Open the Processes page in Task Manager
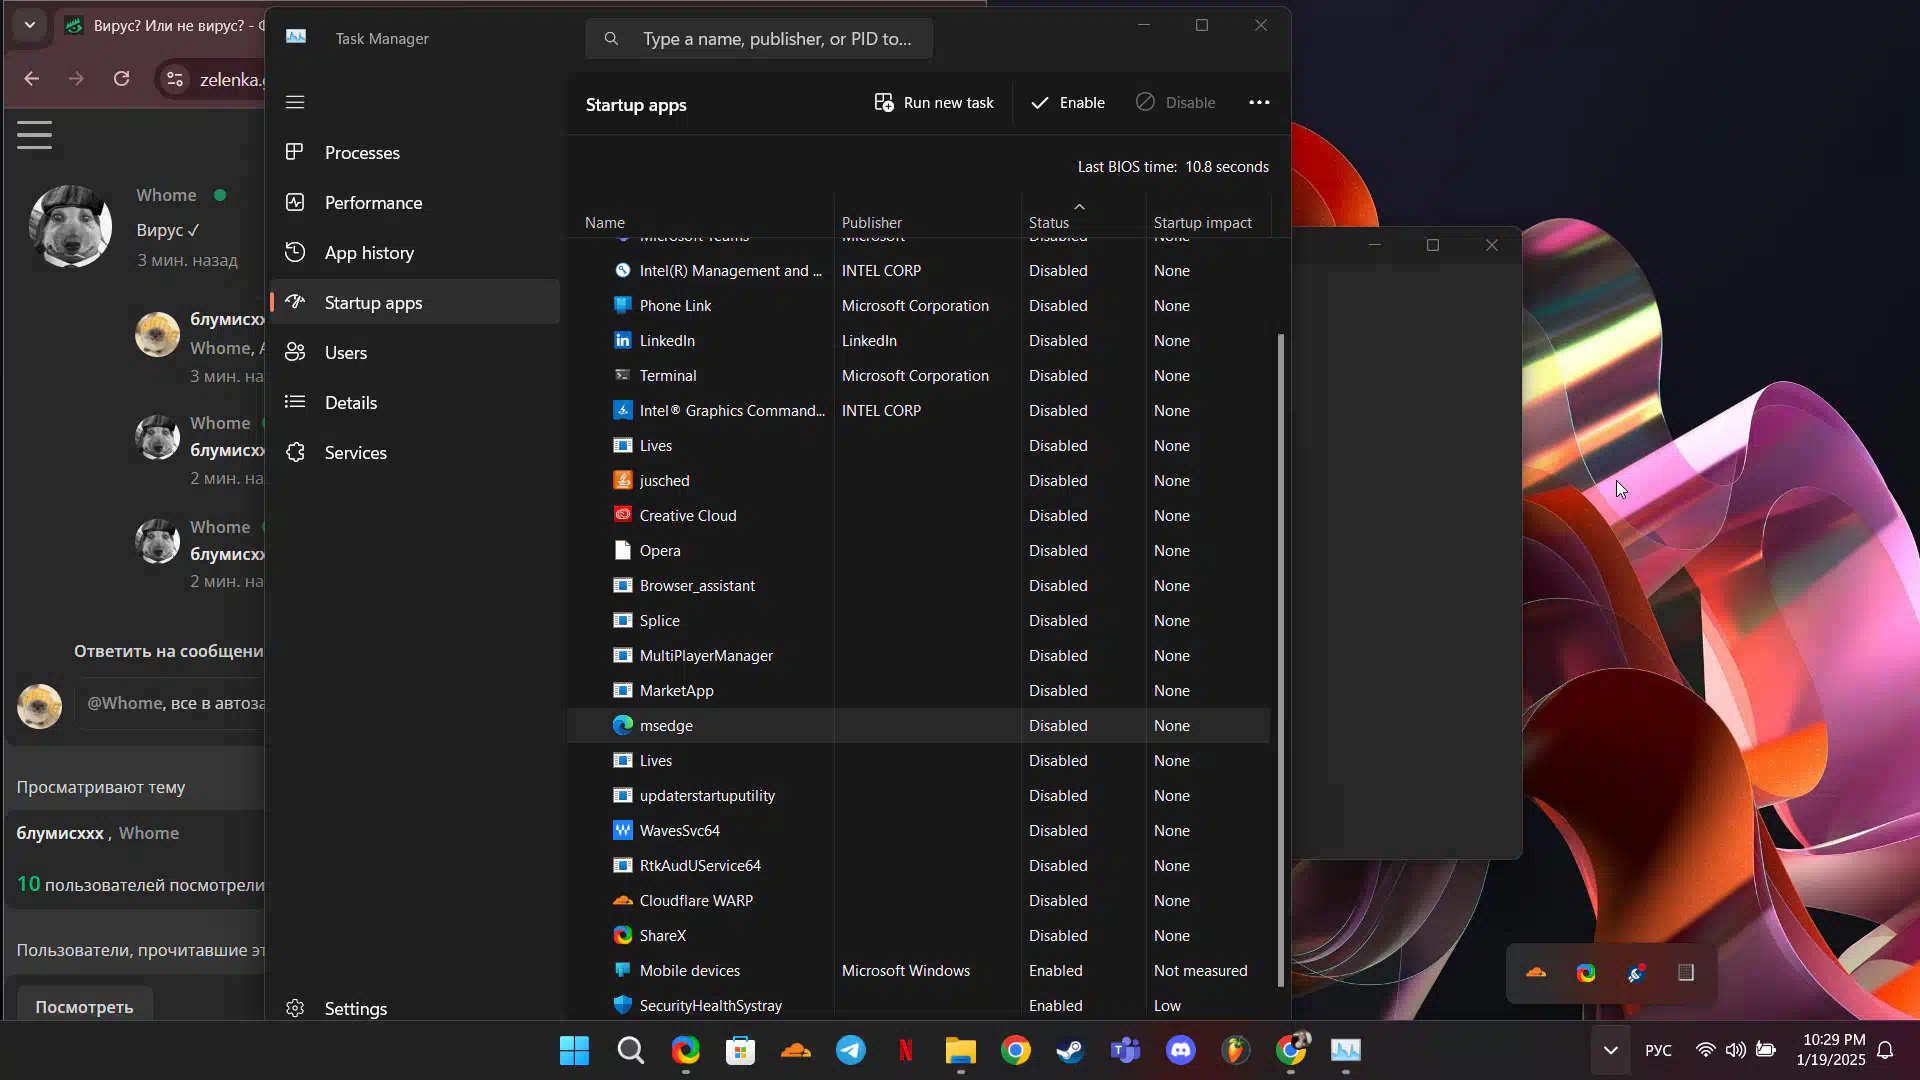This screenshot has width=1920, height=1080. click(x=415, y=153)
